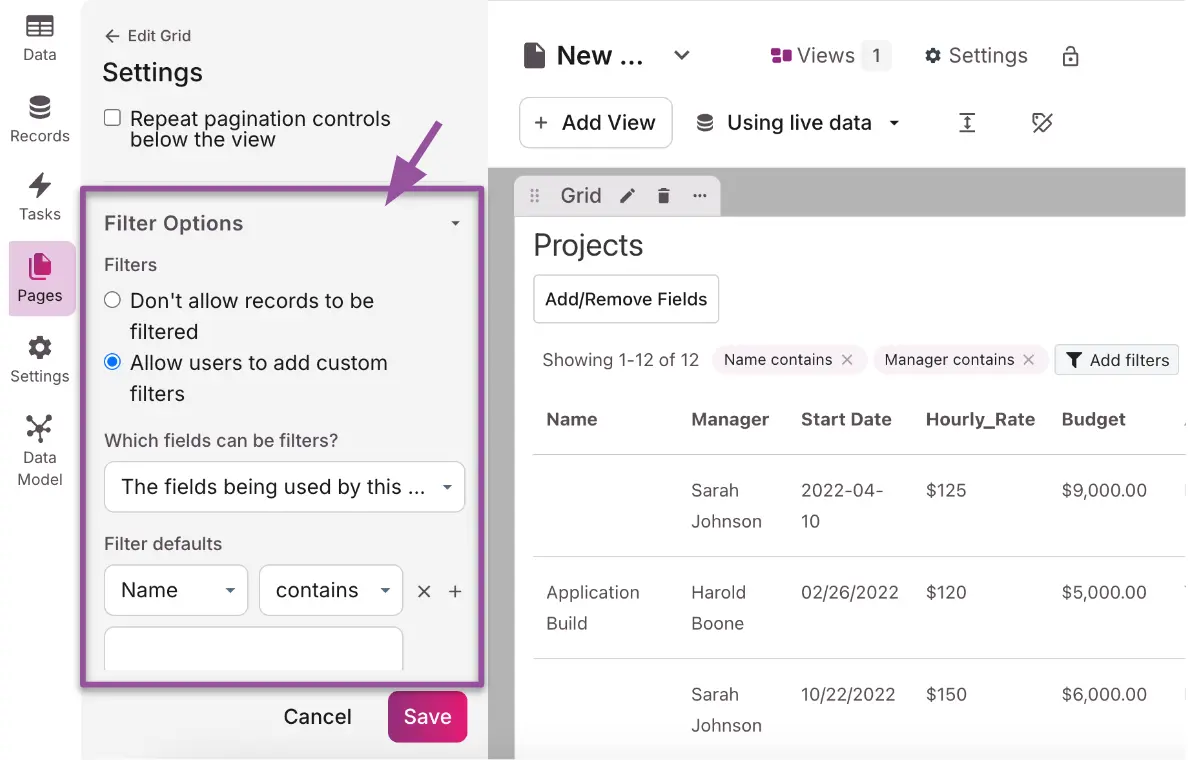
Task: Open Data Model in sidebar
Action: (x=40, y=451)
